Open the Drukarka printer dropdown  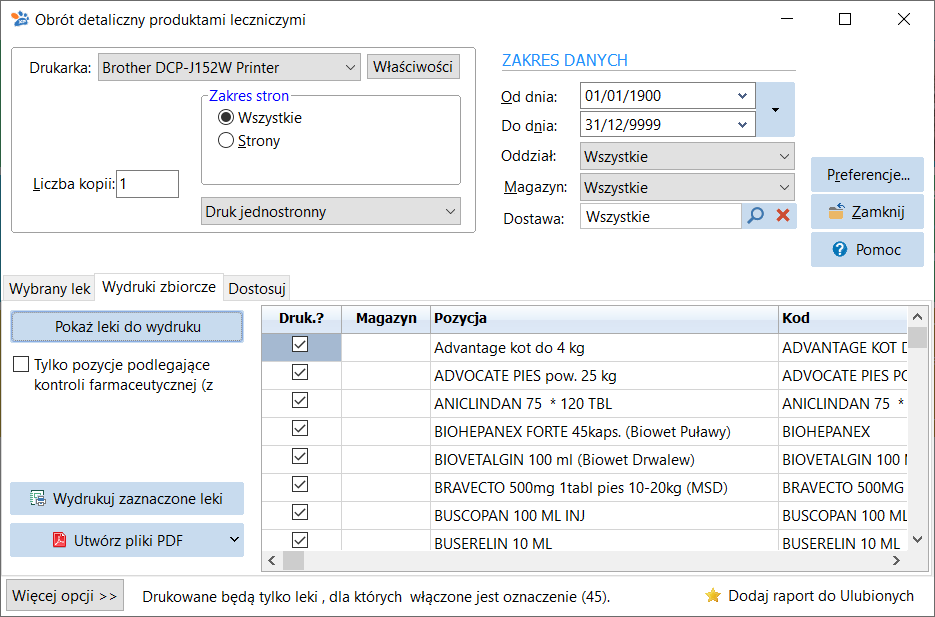[x=350, y=67]
